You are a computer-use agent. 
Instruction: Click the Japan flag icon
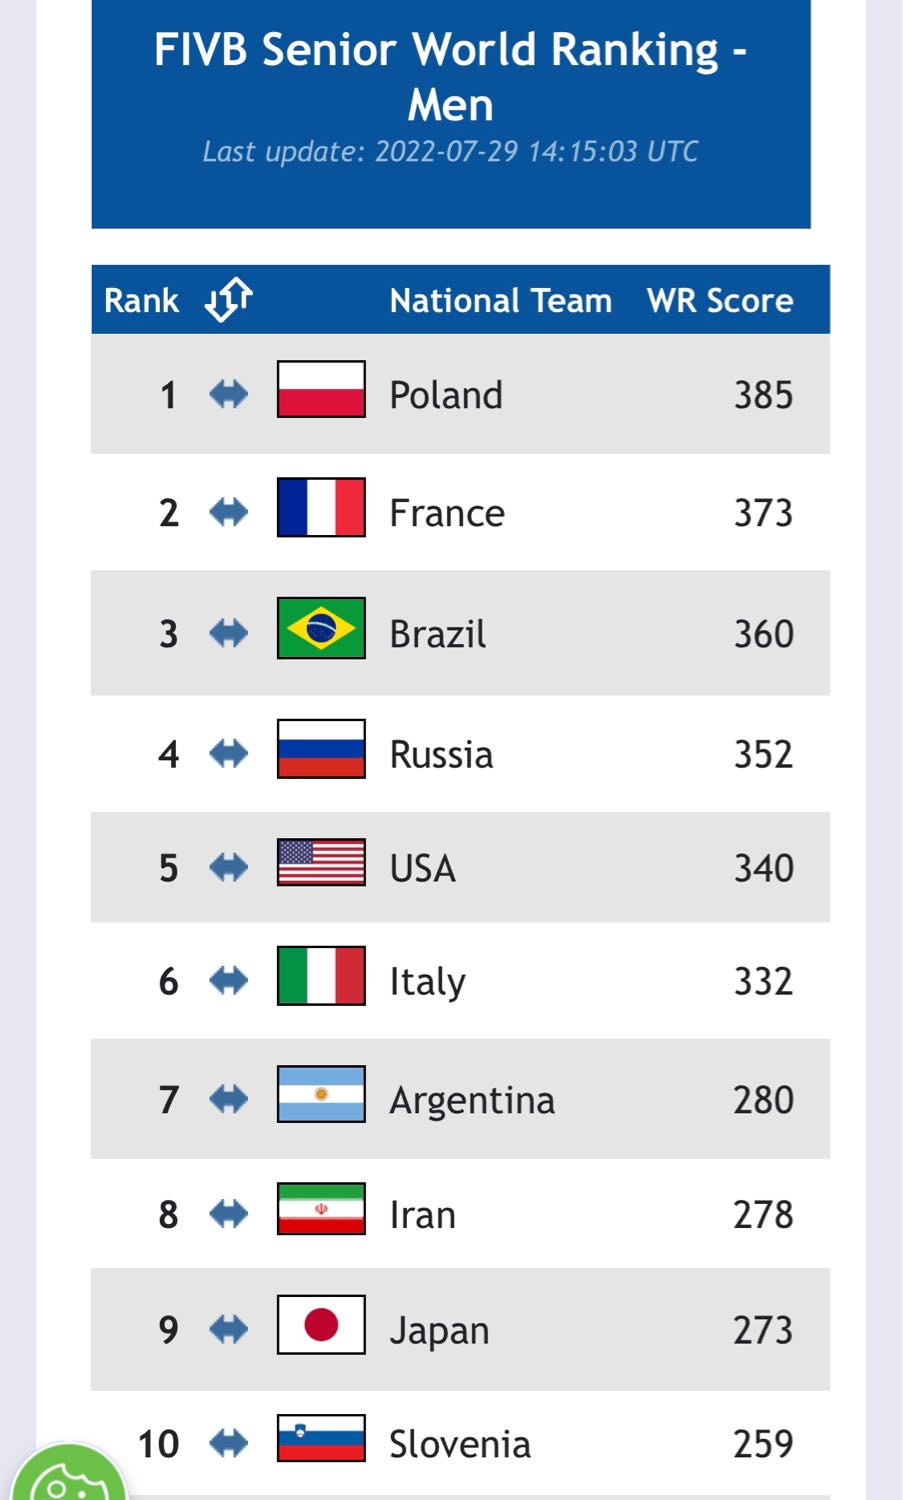(x=321, y=1325)
